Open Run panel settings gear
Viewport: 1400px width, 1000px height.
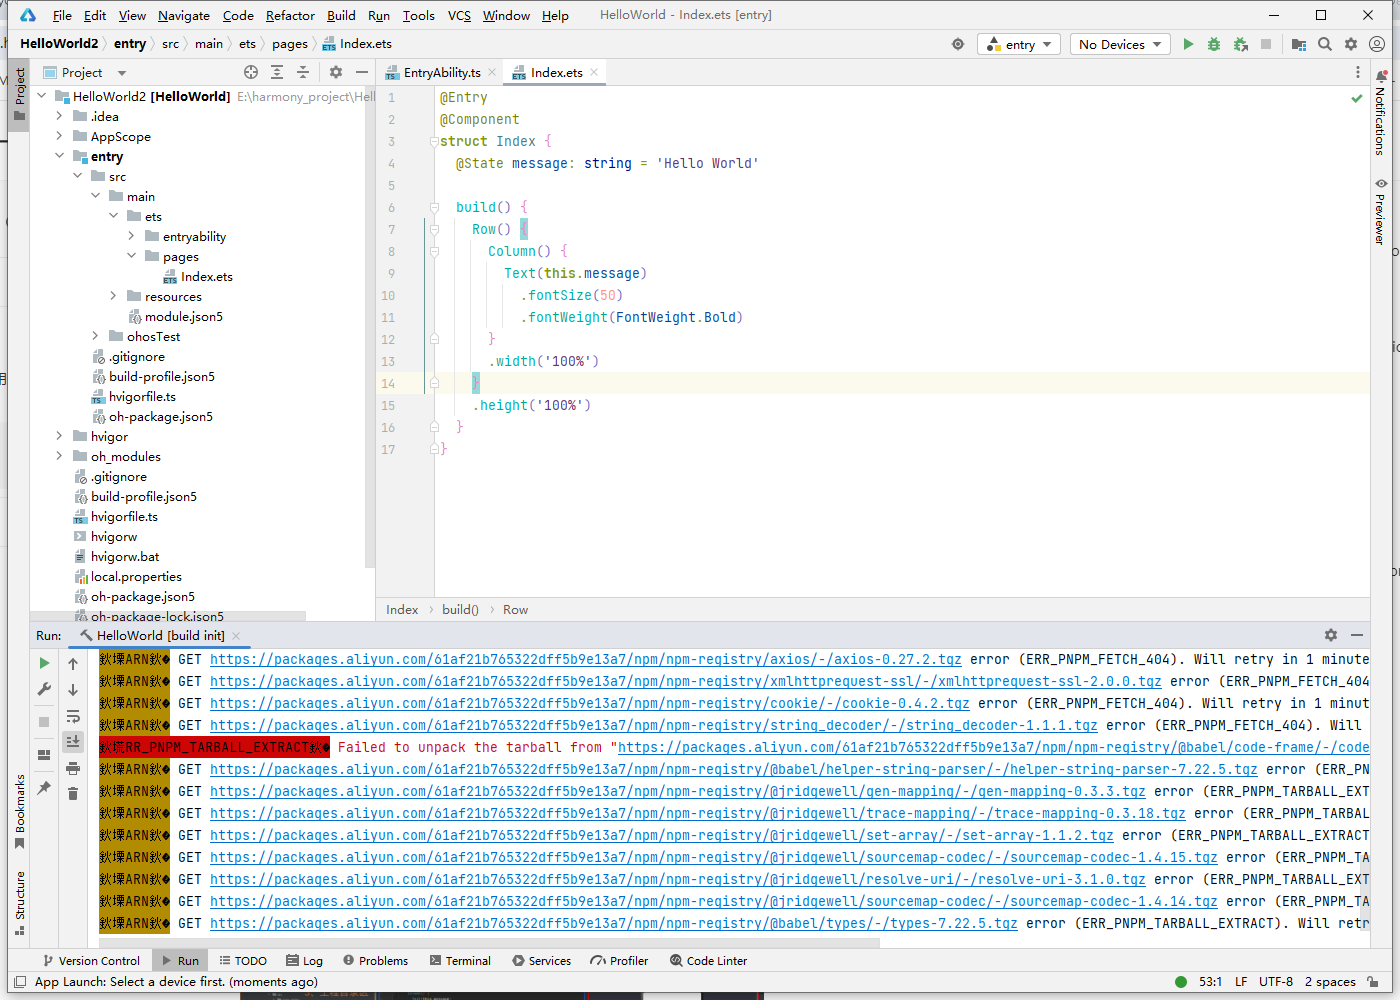pos(1331,635)
